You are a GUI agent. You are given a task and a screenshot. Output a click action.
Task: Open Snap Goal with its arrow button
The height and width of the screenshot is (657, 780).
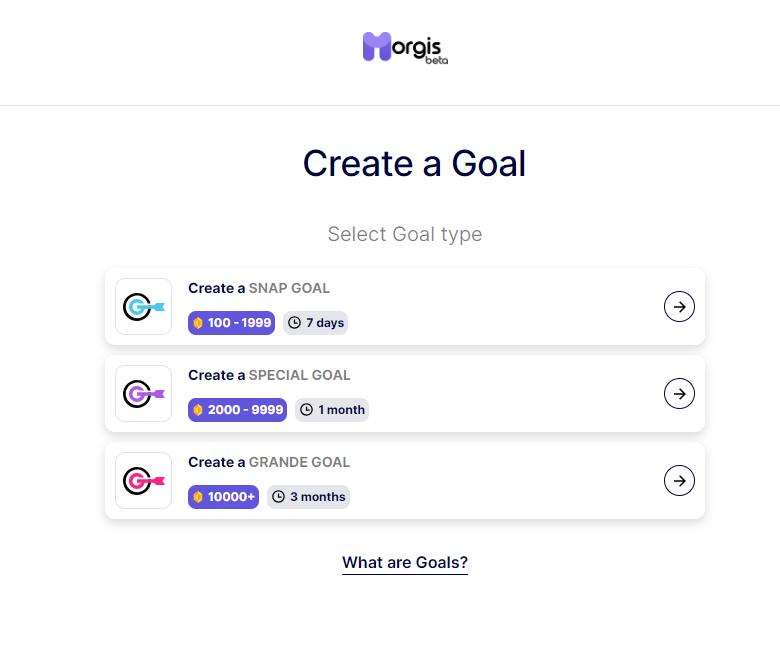[679, 307]
